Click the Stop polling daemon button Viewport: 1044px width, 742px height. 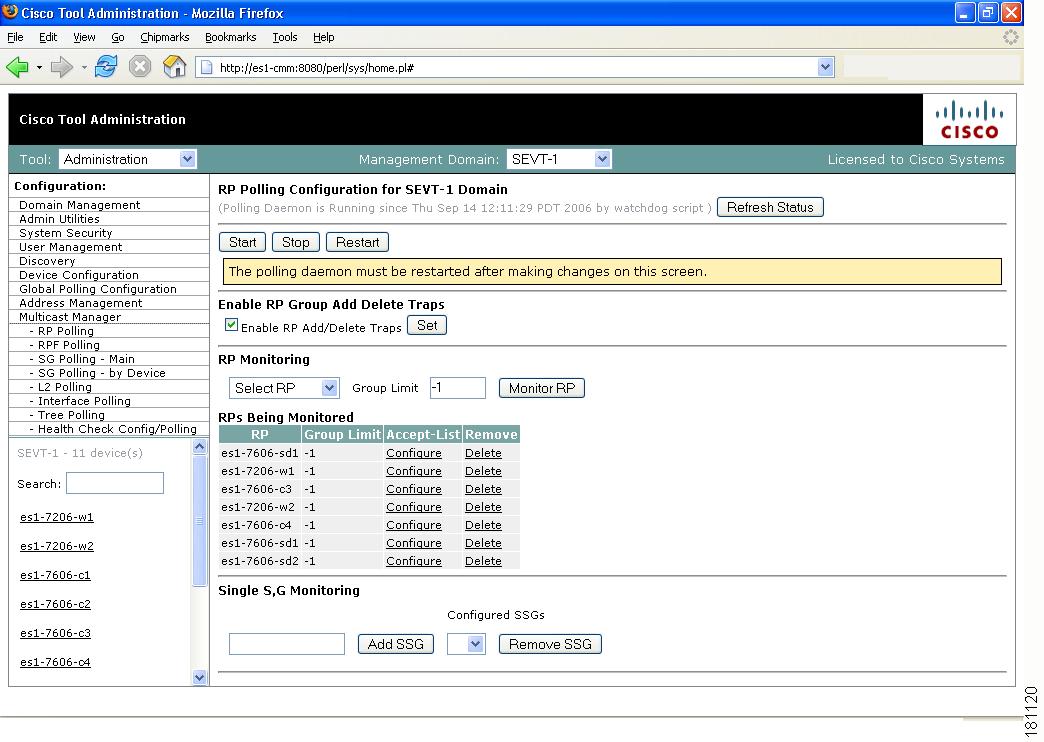click(x=296, y=242)
